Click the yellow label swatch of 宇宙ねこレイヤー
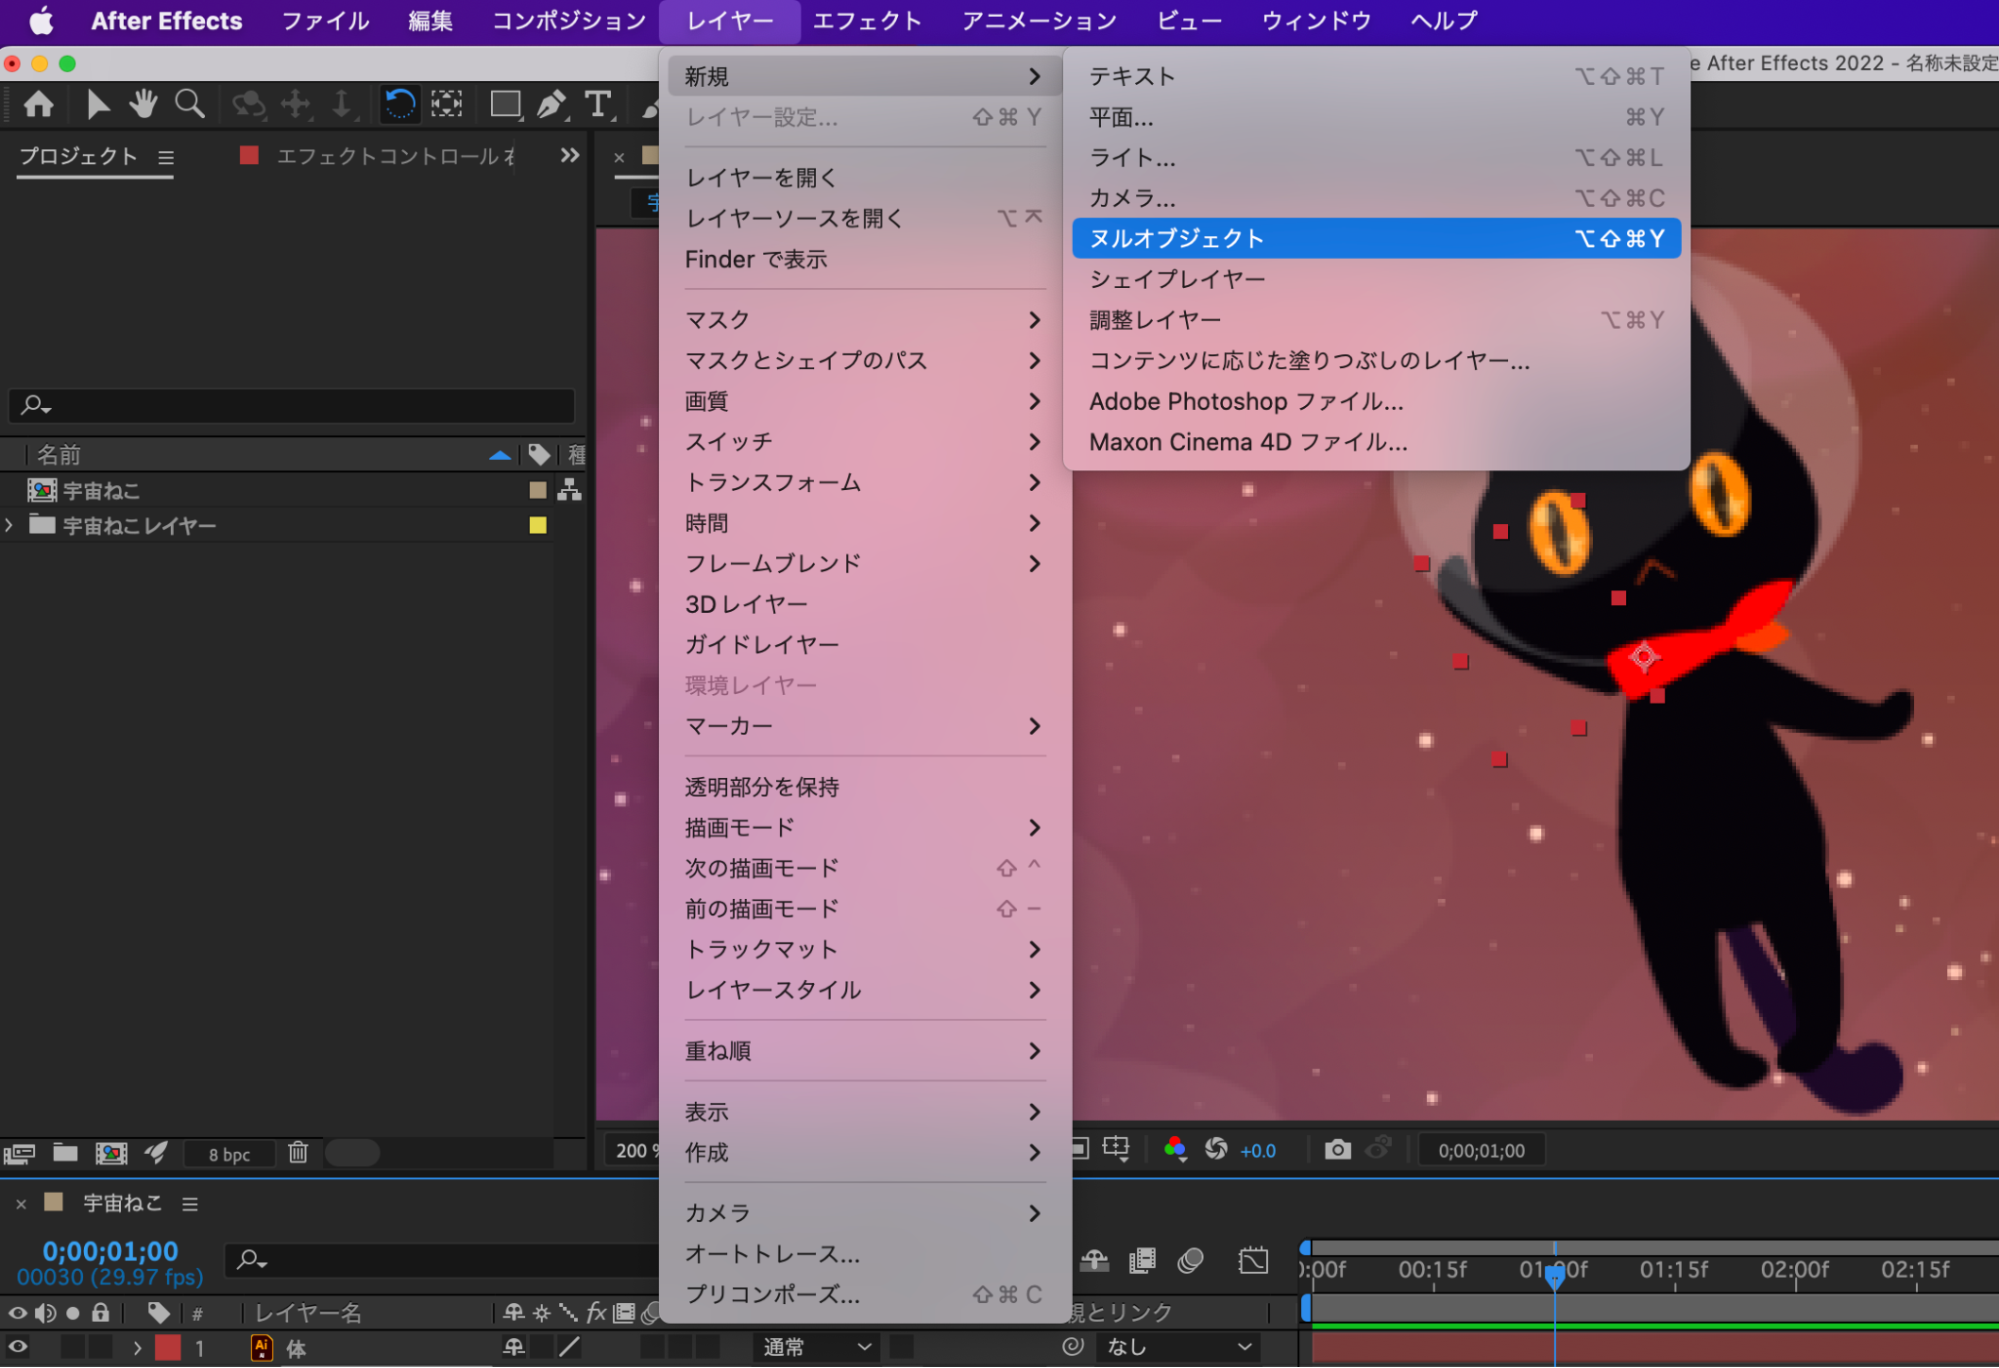This screenshot has width=1999, height=1368. (538, 525)
